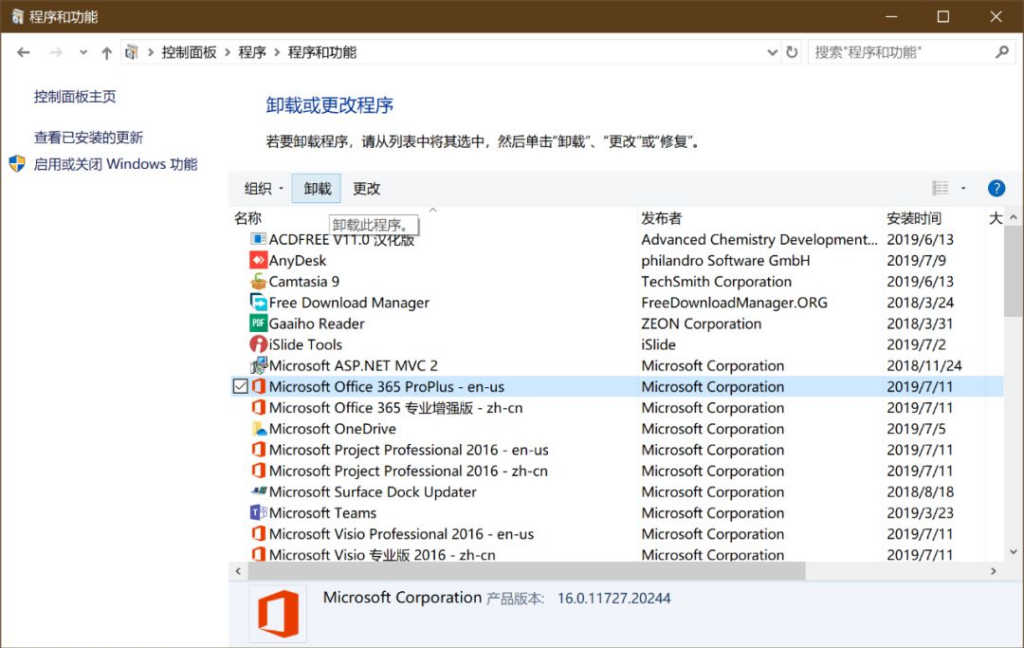Go back with the left arrow
This screenshot has width=1024, height=648.
coord(24,52)
